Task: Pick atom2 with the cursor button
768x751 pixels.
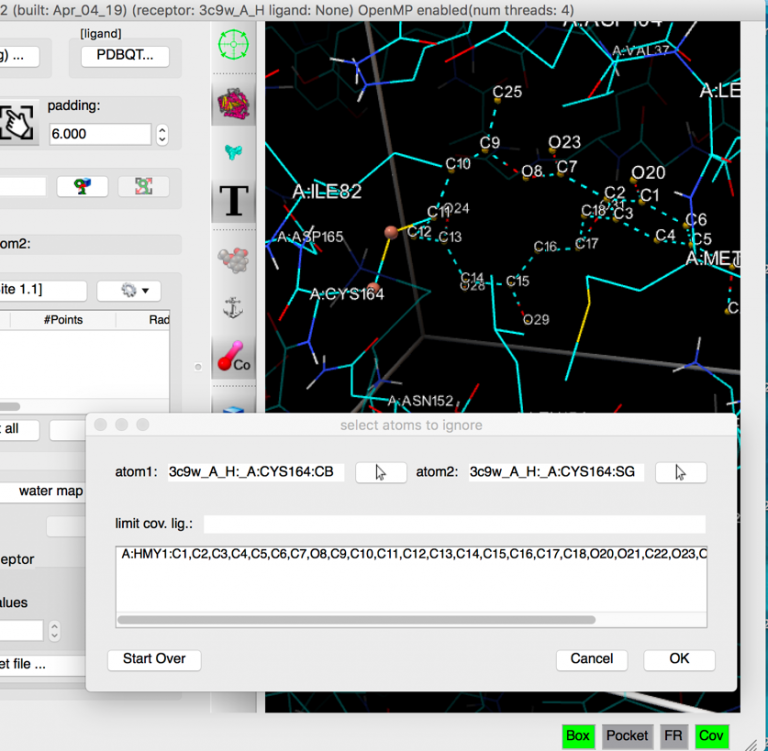Action: coord(681,472)
